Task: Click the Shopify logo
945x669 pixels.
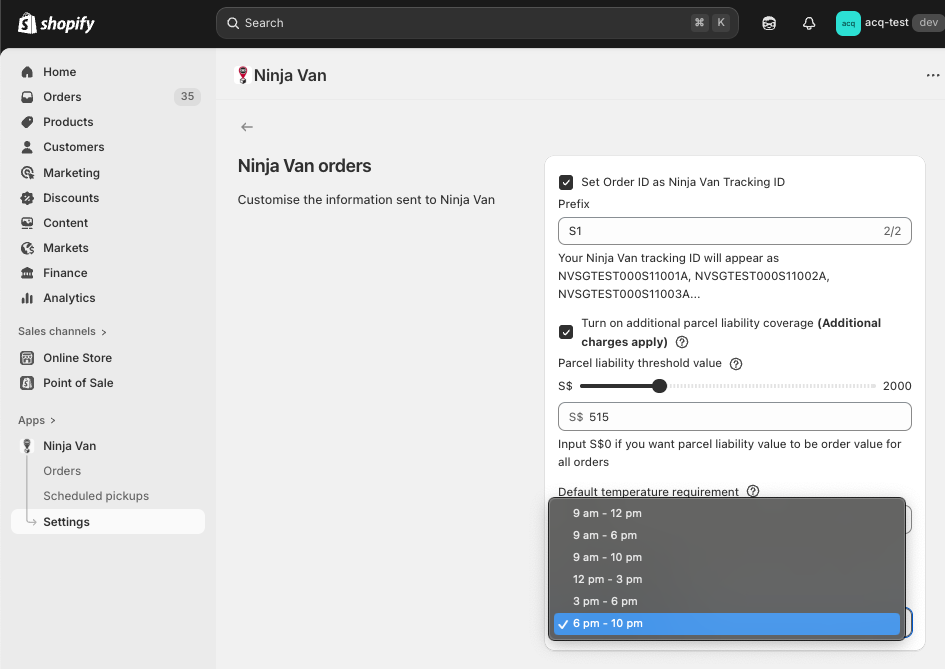Action: pos(57,23)
